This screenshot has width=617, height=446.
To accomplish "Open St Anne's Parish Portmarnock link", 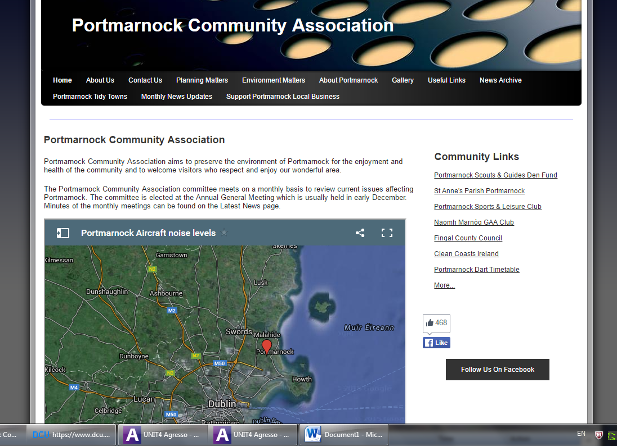I will 479,191.
